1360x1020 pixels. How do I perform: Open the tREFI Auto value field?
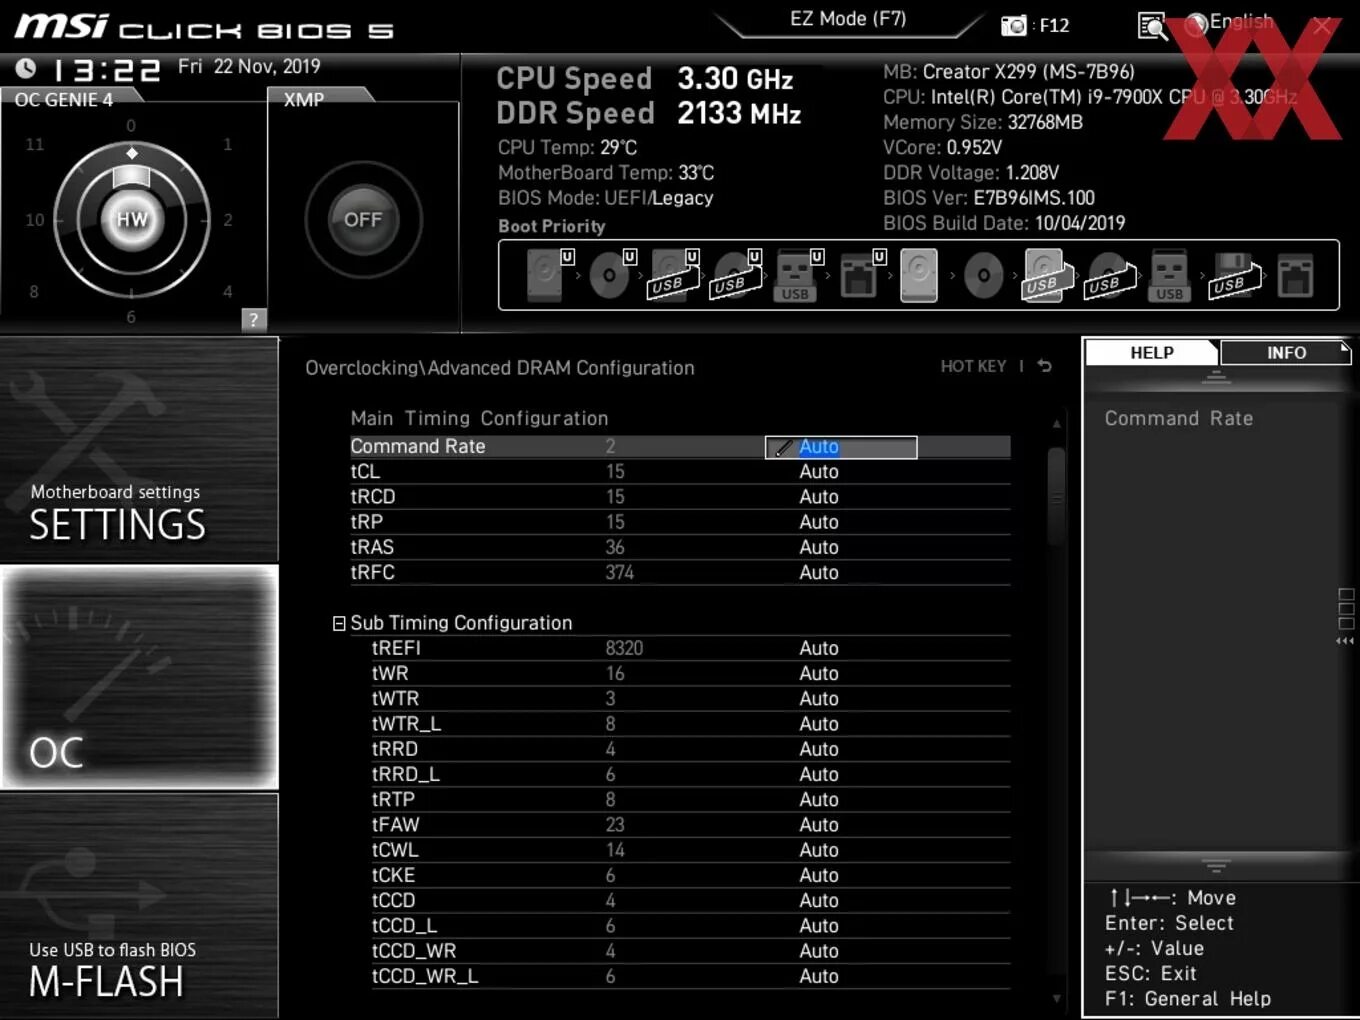tap(819, 648)
